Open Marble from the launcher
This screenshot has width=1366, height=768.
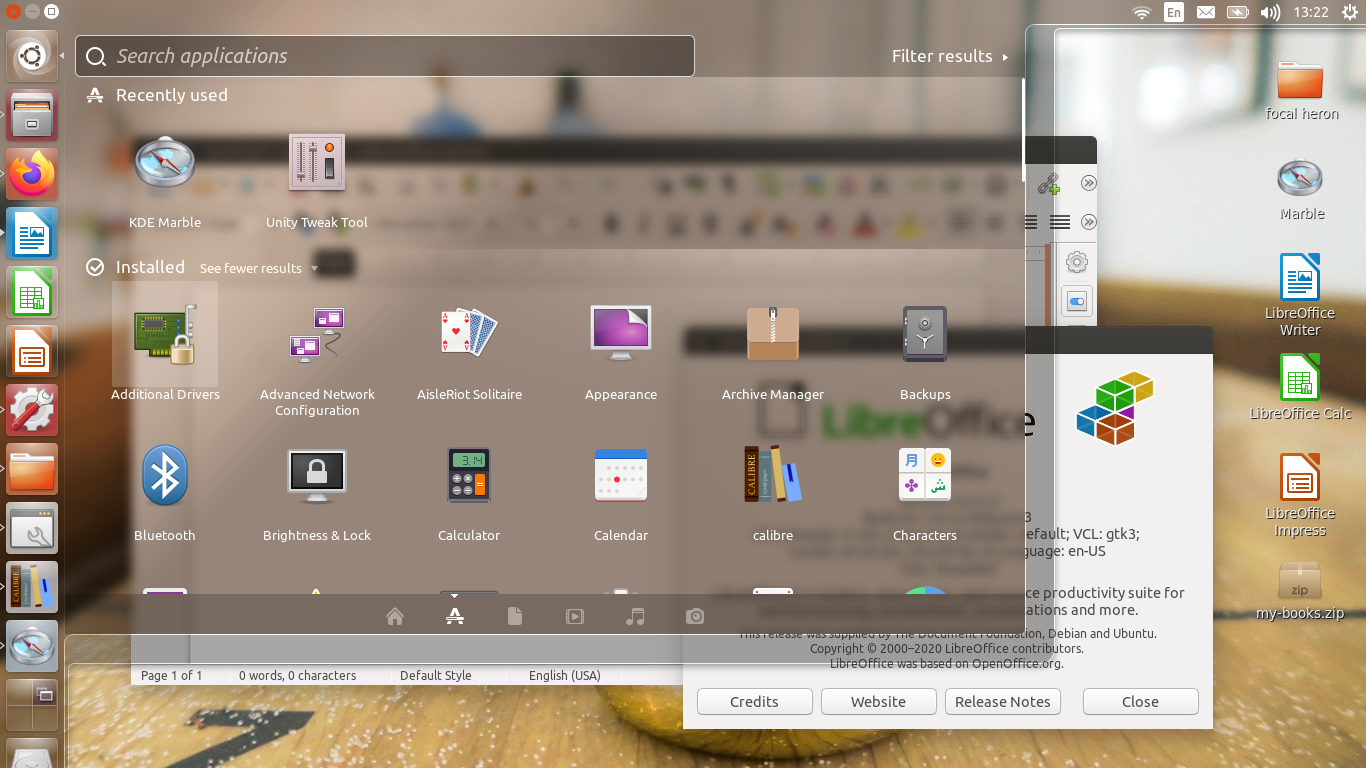pos(33,645)
